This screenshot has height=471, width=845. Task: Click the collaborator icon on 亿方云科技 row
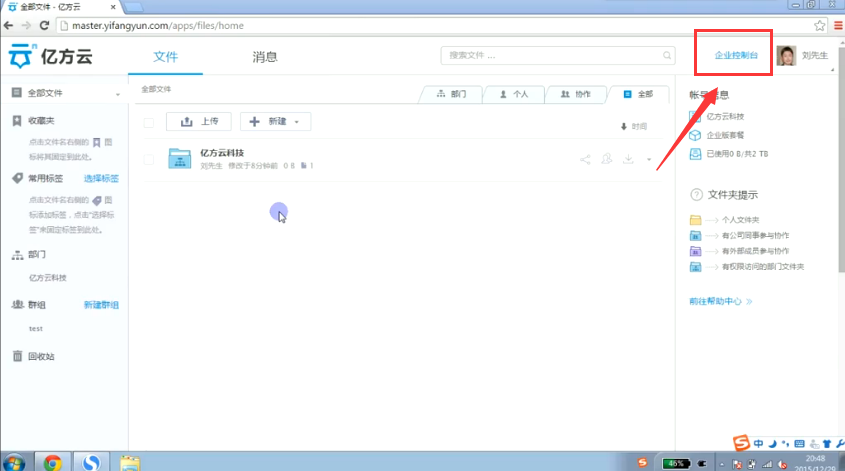(x=607, y=159)
